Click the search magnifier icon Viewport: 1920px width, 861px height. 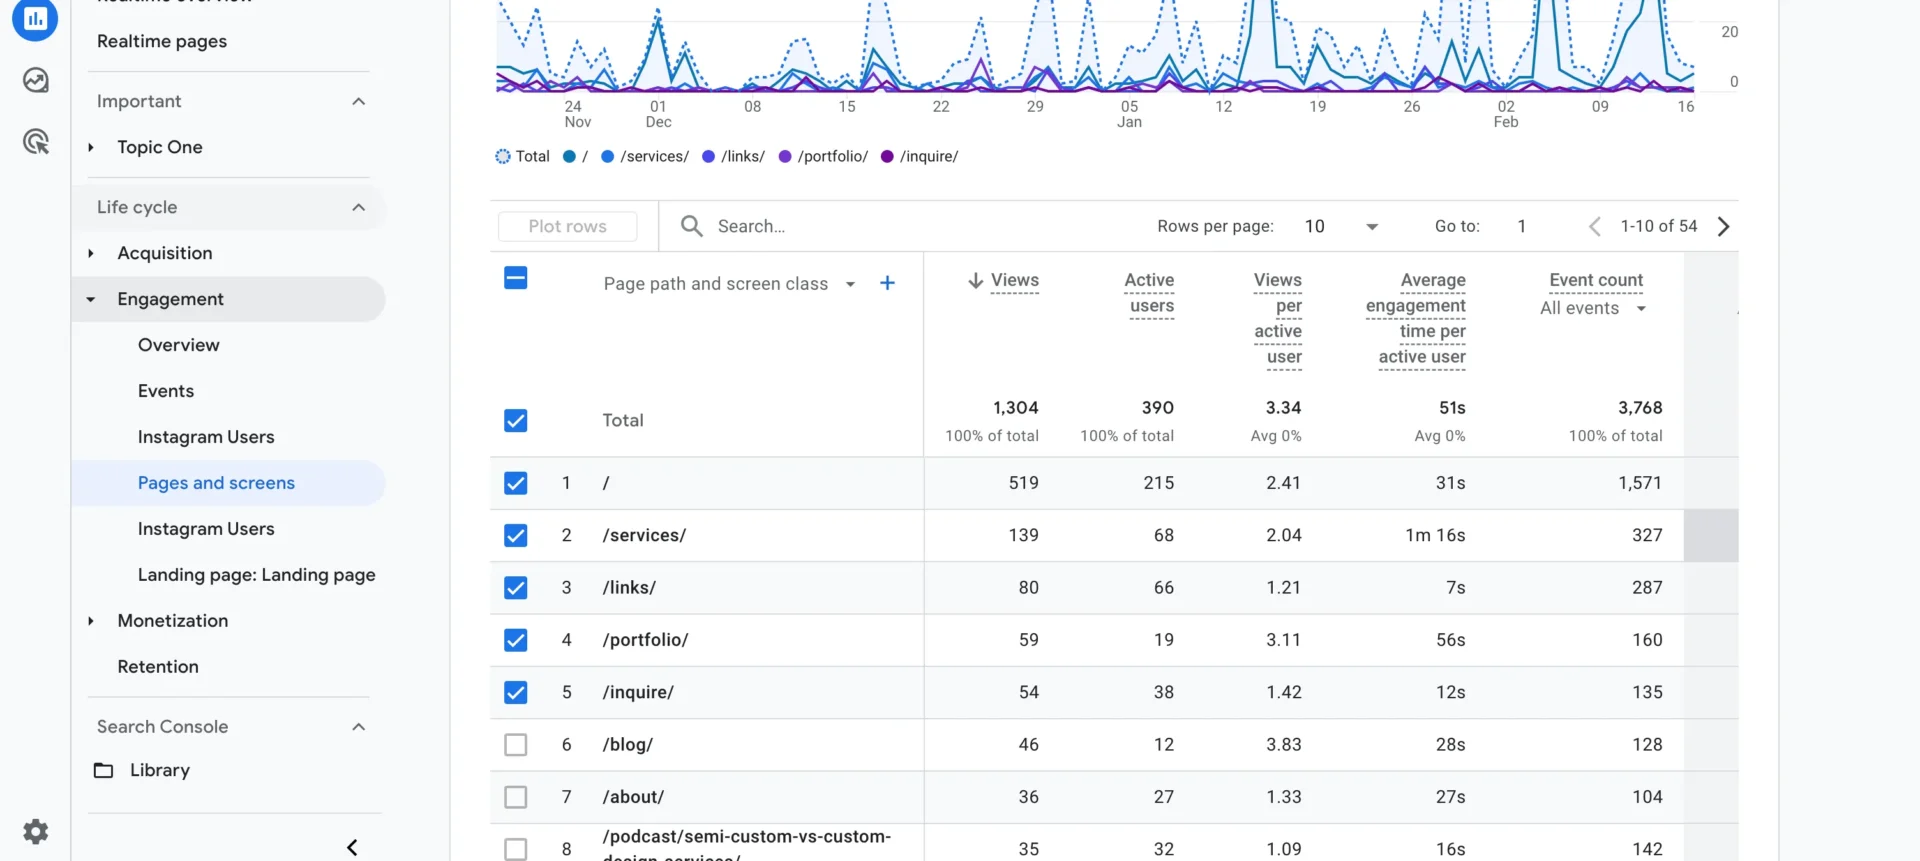click(691, 226)
